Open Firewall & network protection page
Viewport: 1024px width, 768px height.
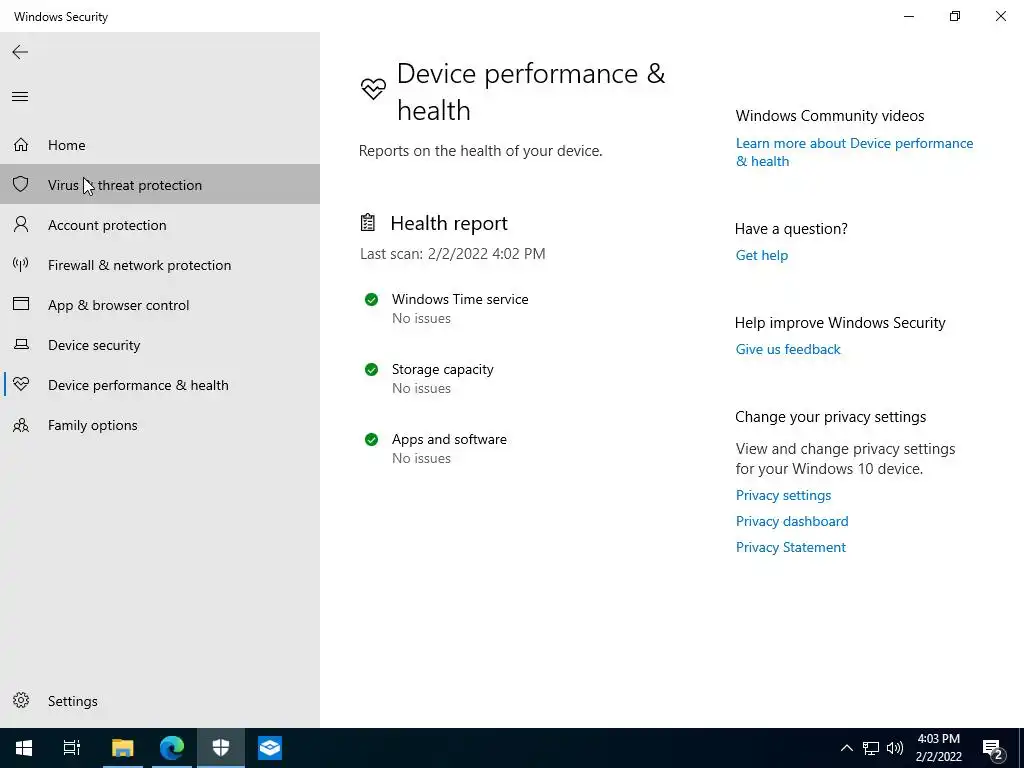point(160,264)
